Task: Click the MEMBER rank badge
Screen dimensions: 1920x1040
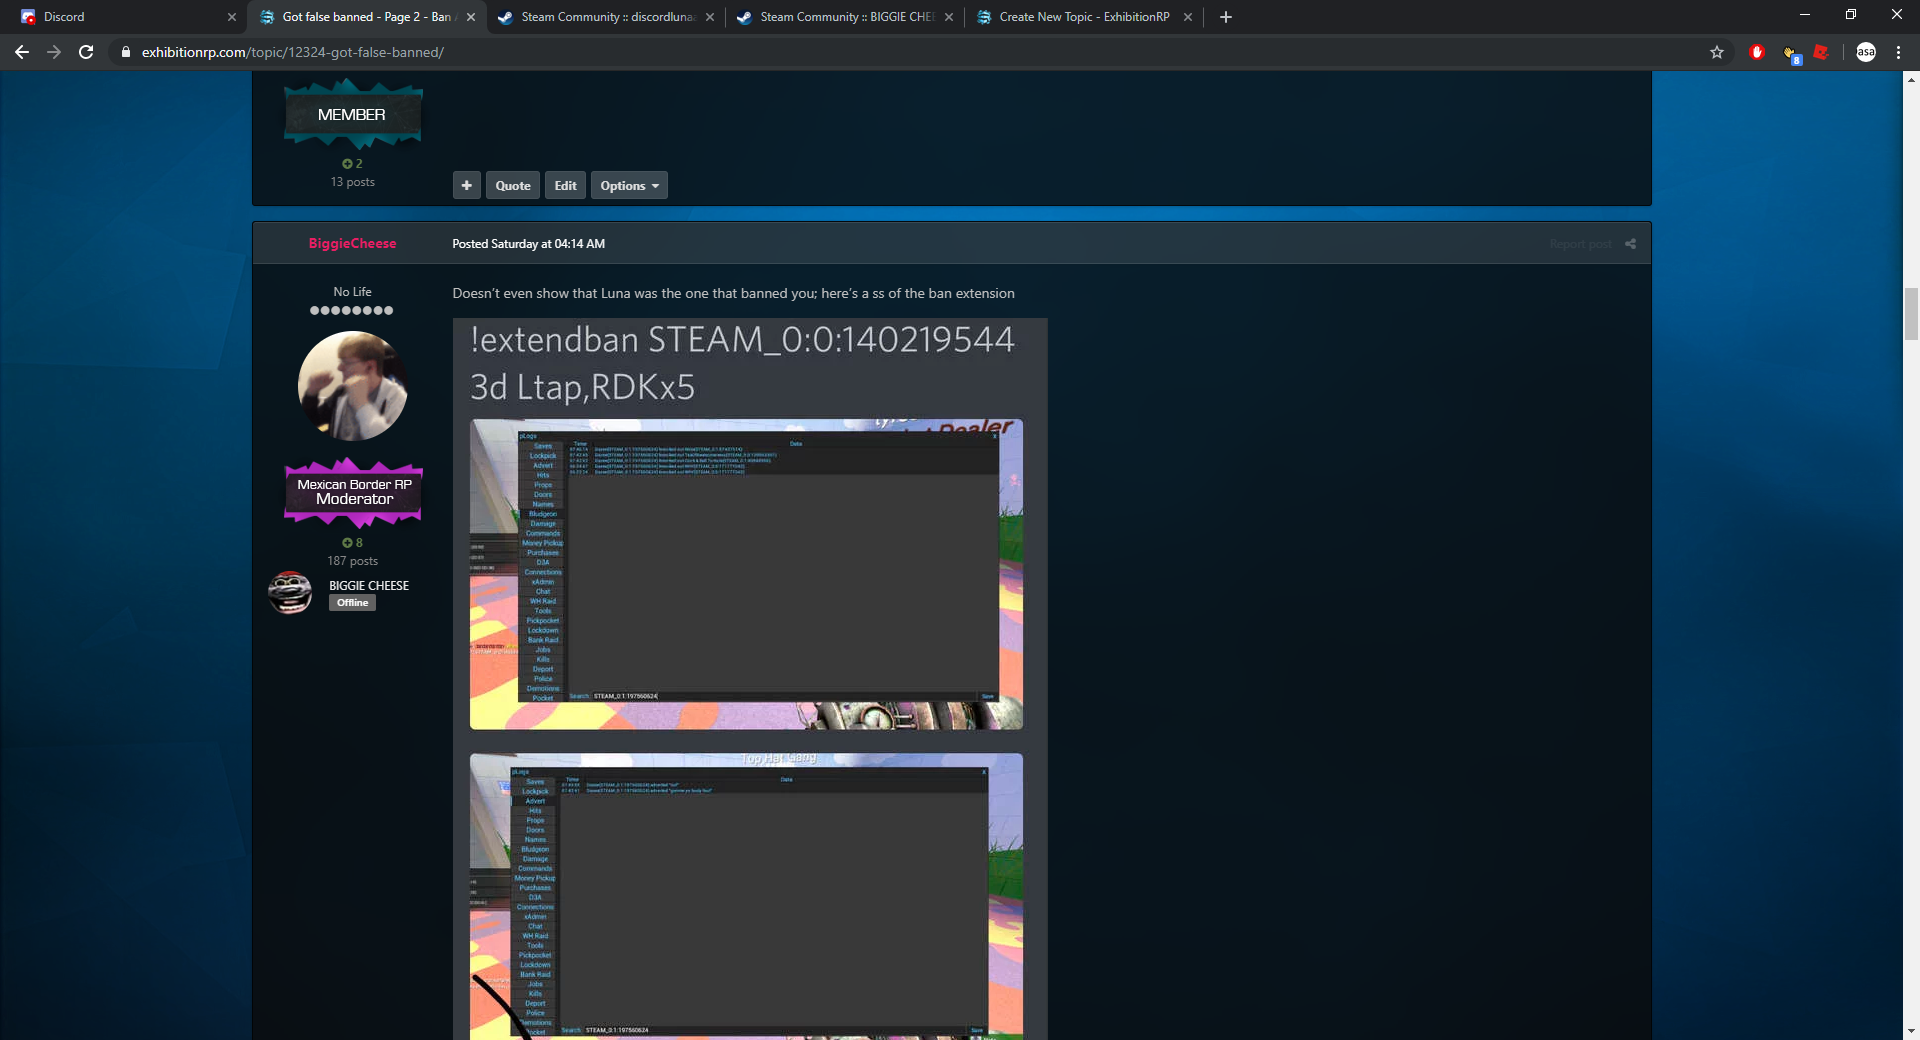Action: [353, 114]
